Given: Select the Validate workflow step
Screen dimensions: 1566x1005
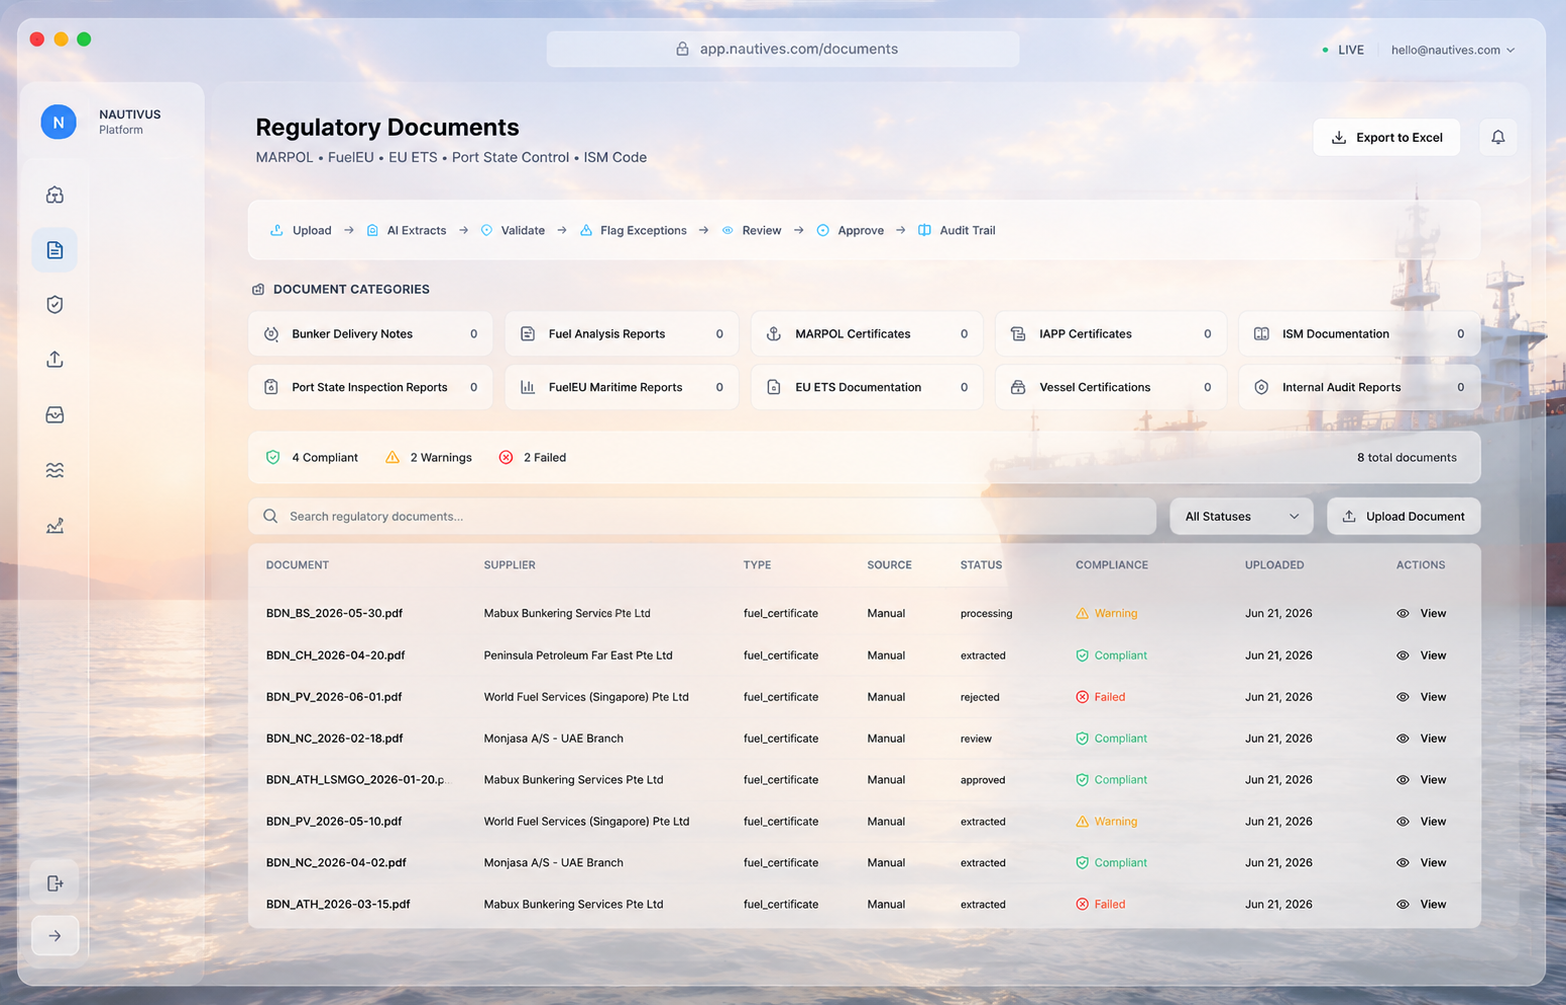Looking at the screenshot, I should (513, 230).
